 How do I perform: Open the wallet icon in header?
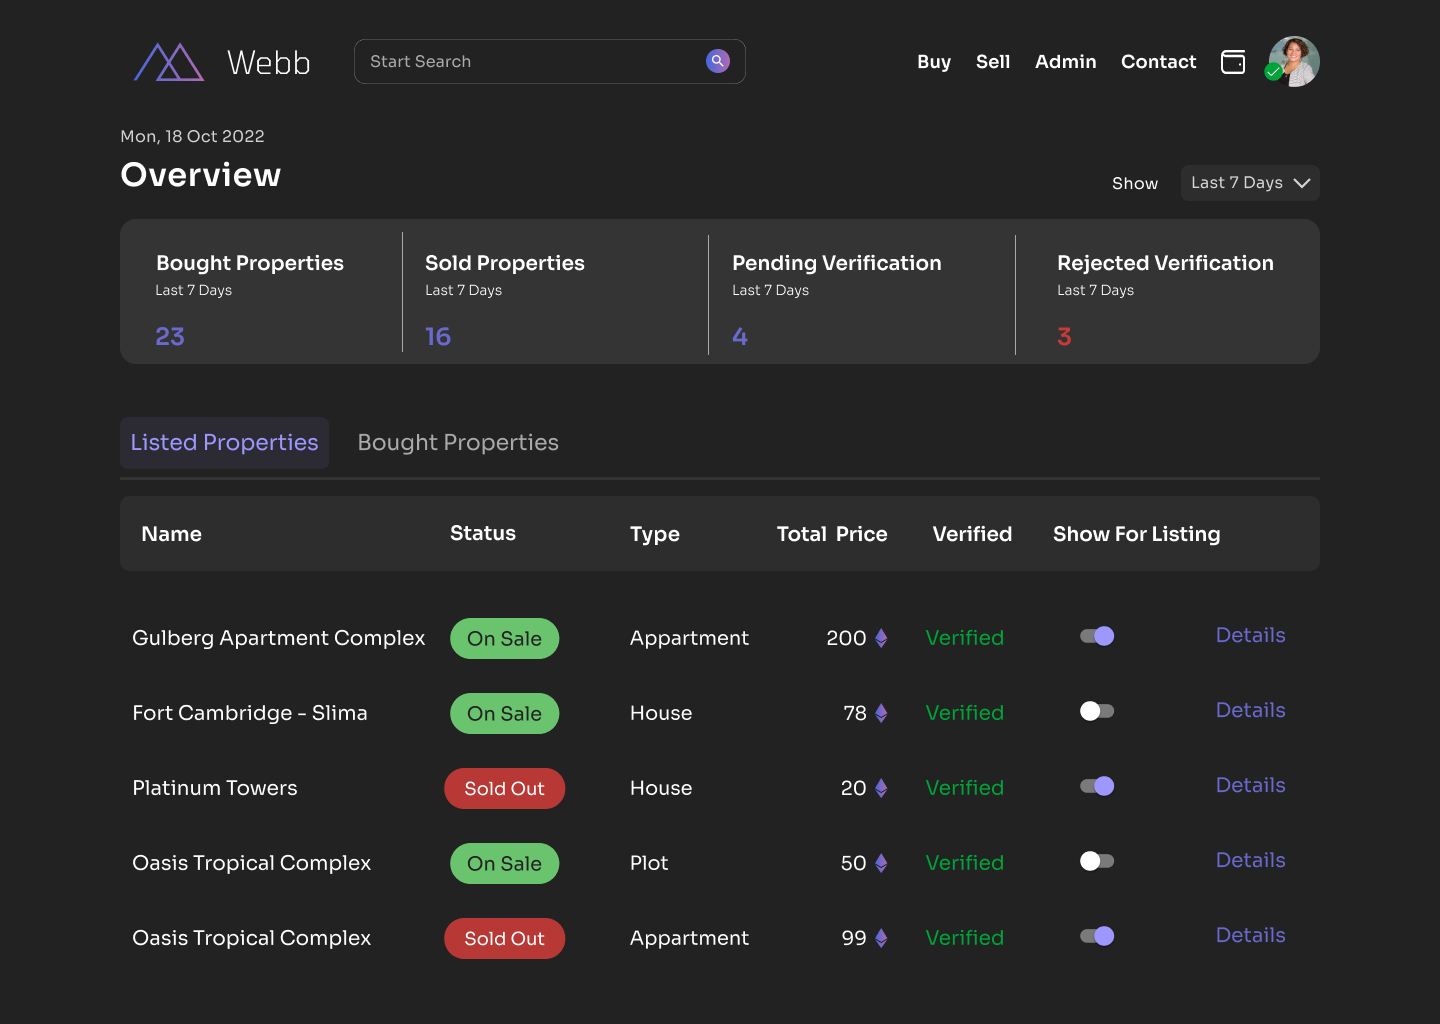coord(1233,62)
